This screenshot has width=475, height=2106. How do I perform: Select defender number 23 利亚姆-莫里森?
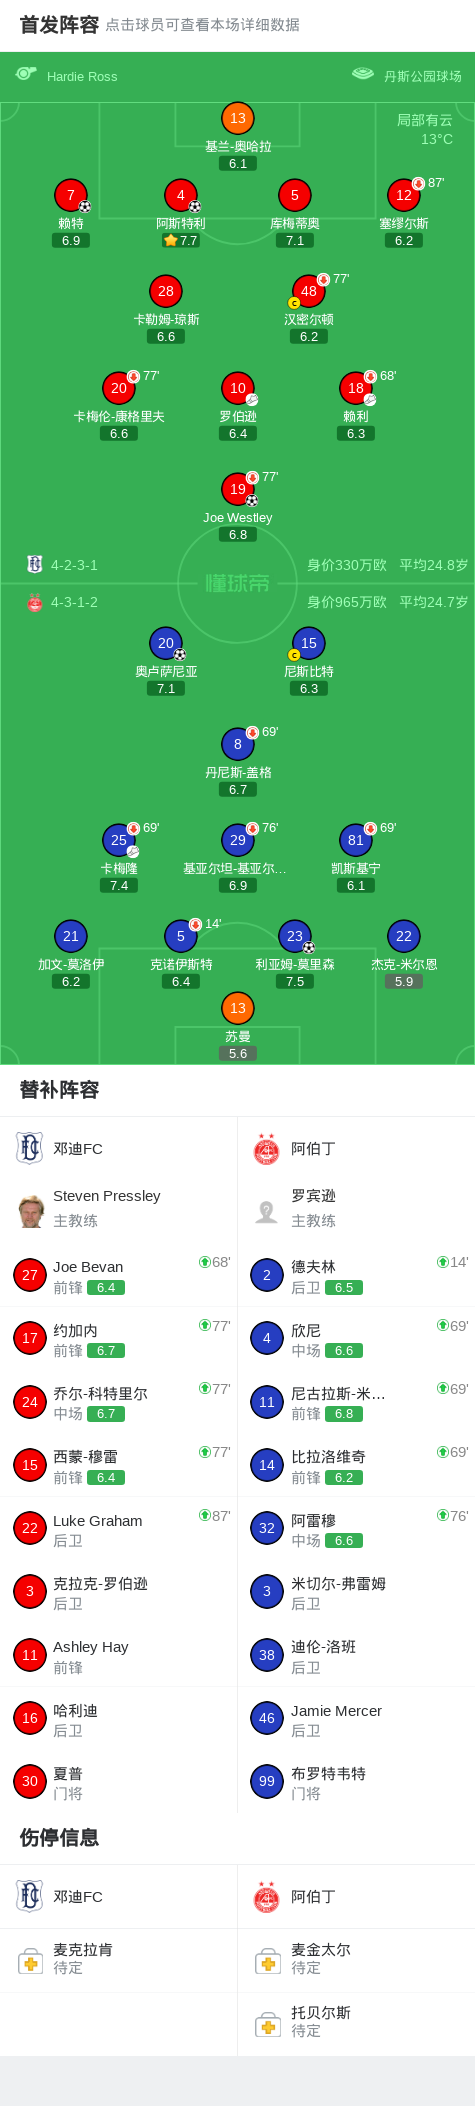295,936
